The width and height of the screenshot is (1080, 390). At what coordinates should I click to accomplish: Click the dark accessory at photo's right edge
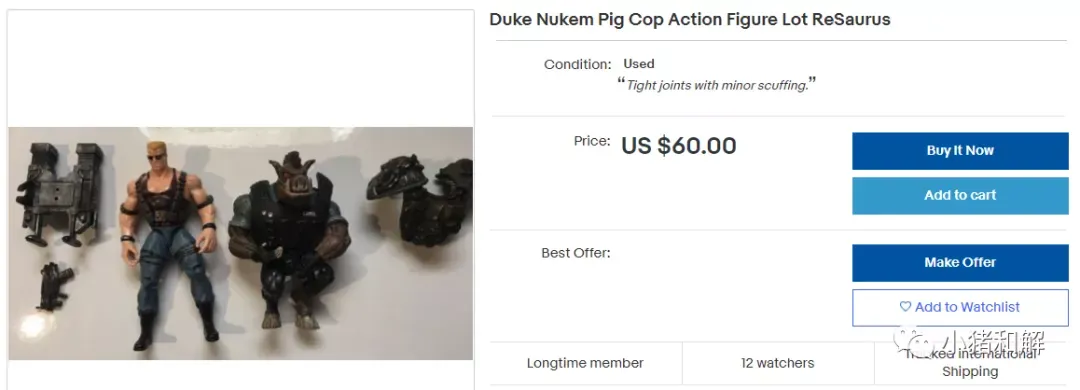(x=420, y=201)
